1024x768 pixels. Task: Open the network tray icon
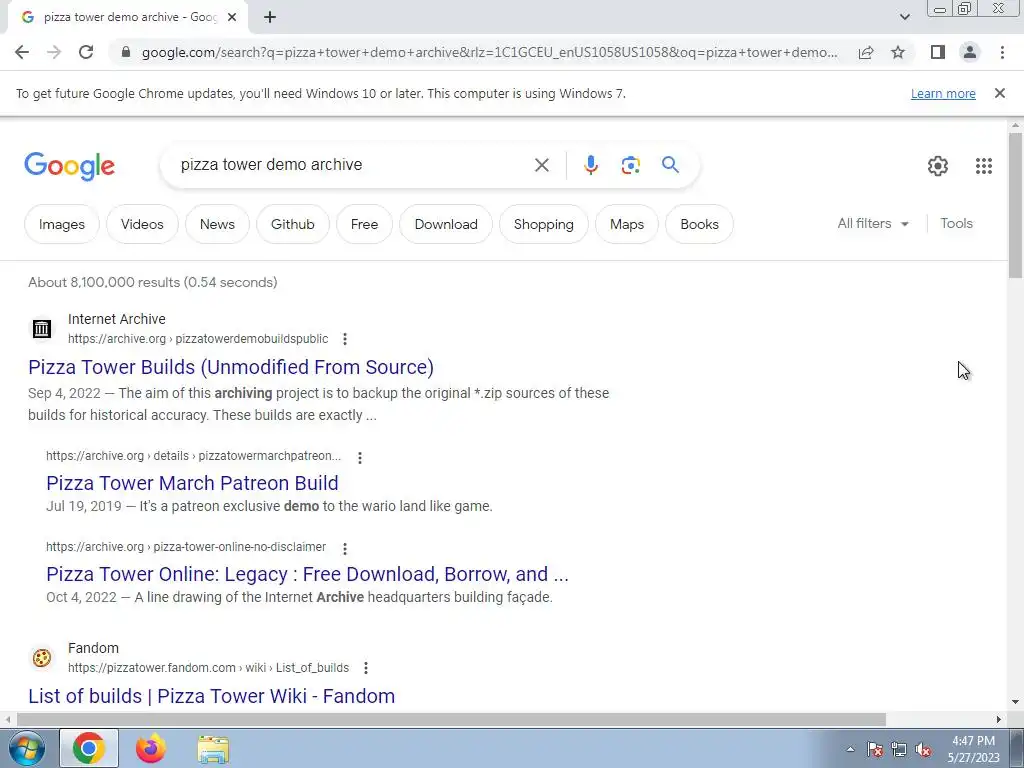[899, 750]
